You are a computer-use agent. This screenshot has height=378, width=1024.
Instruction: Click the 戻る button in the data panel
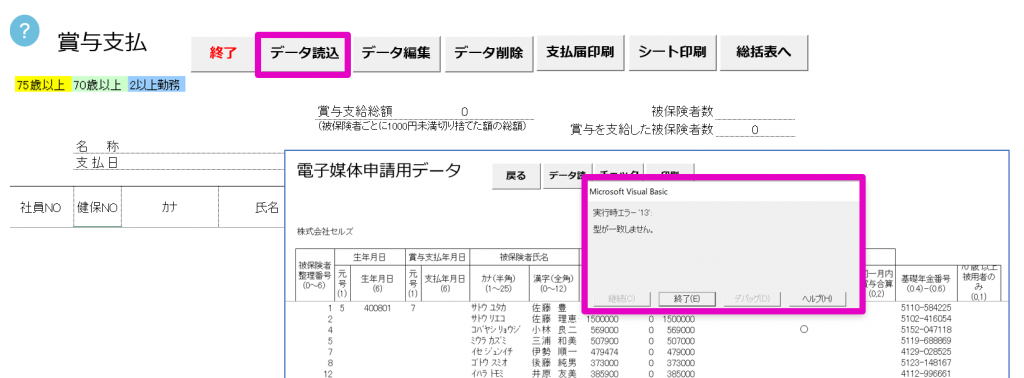click(515, 176)
